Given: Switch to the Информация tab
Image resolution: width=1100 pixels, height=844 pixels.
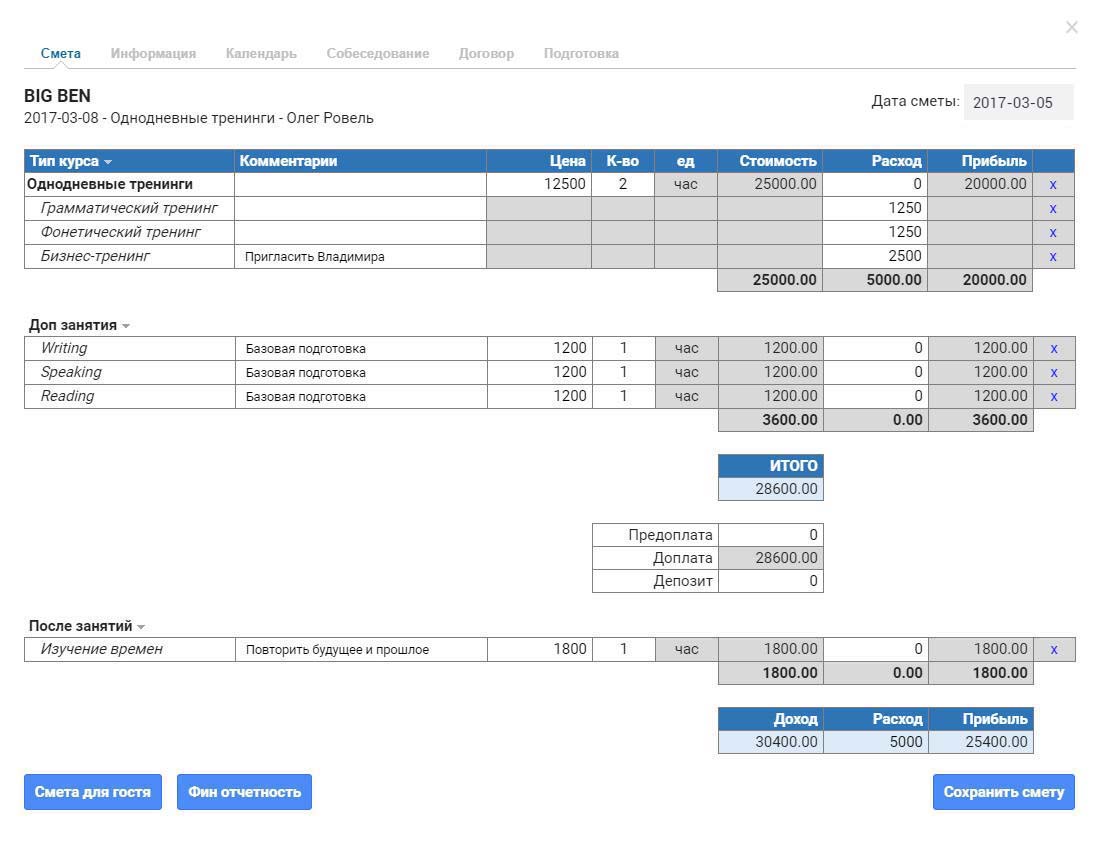Looking at the screenshot, I should [x=153, y=53].
